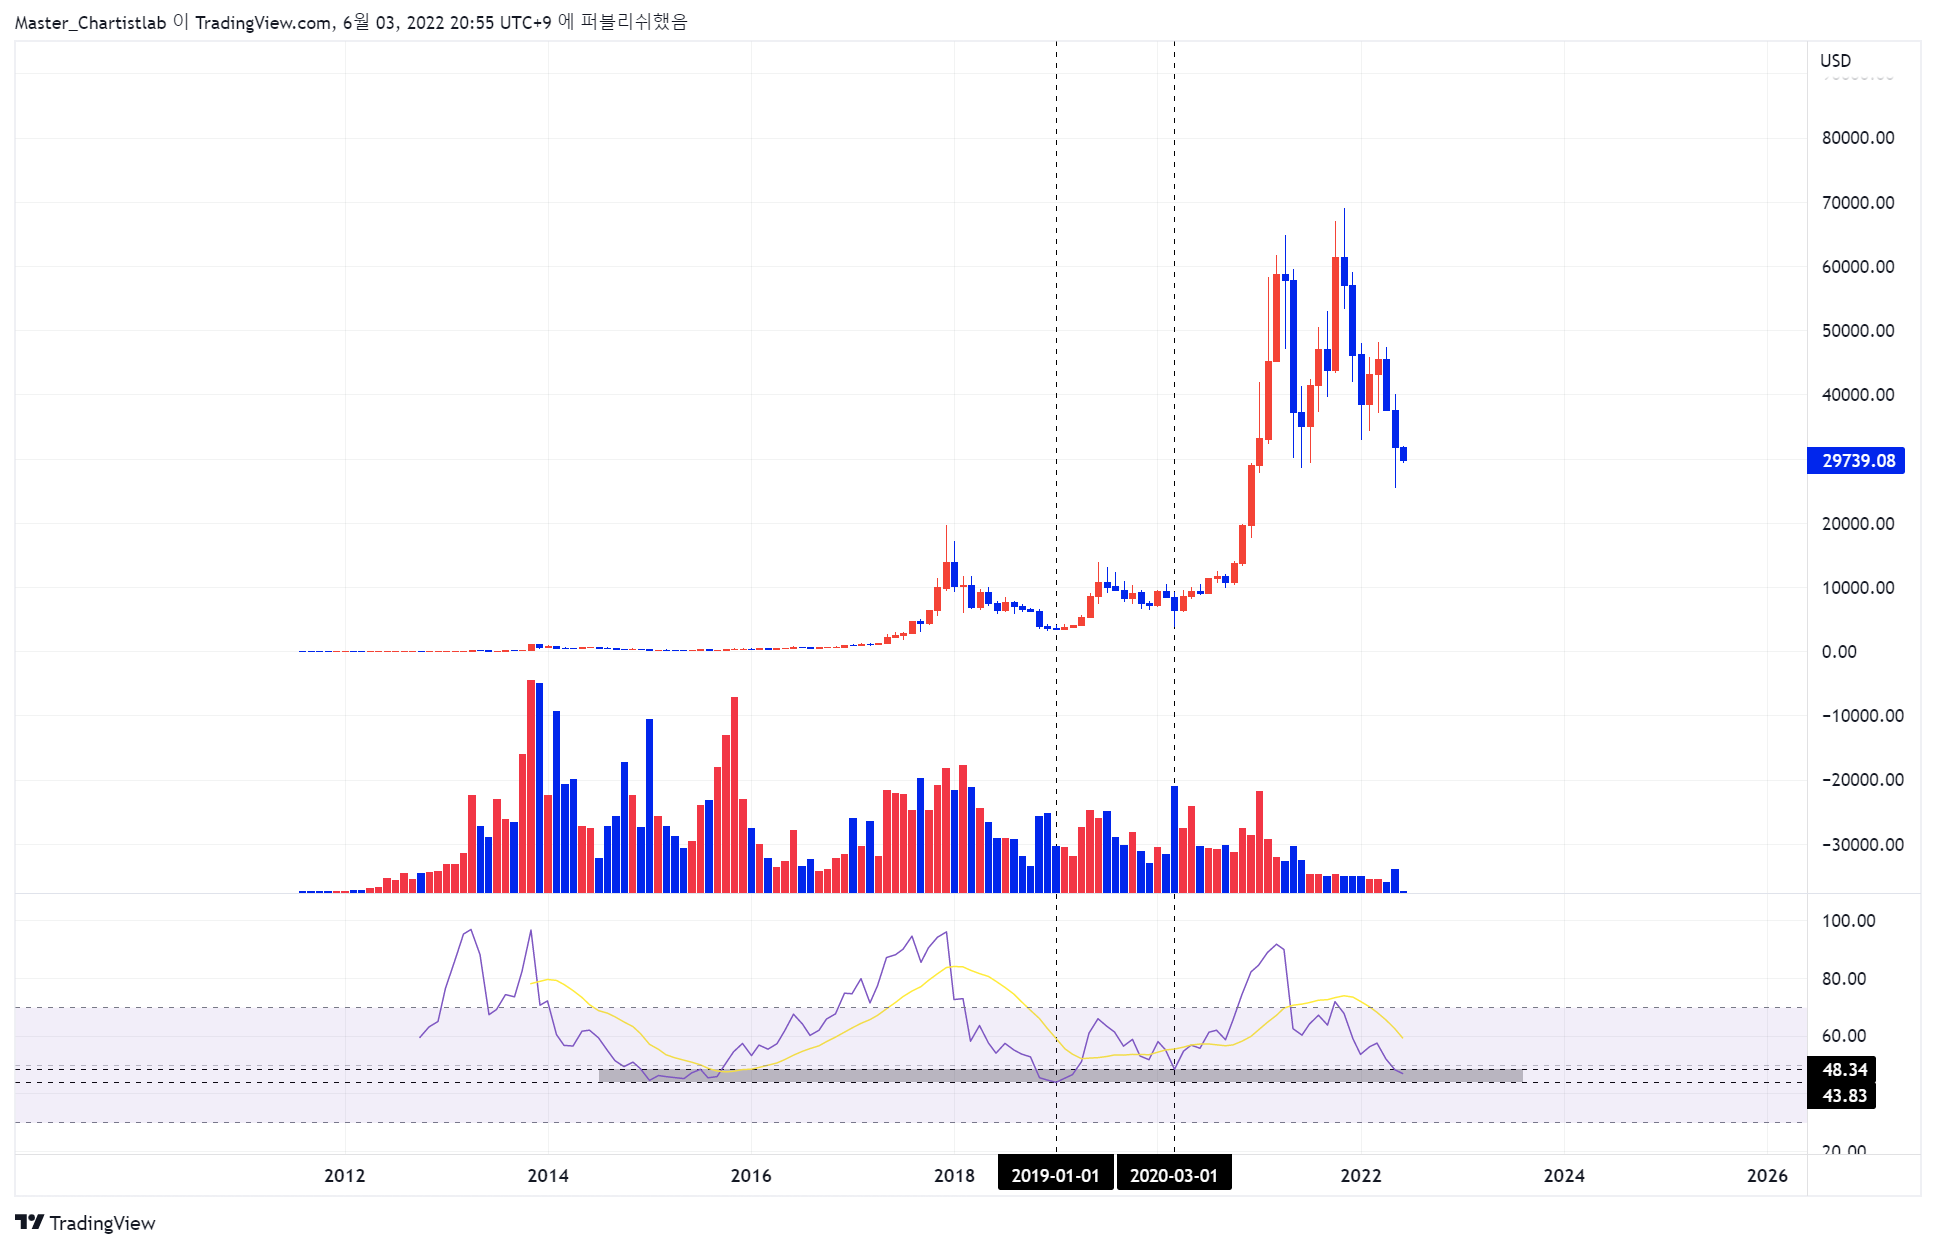This screenshot has width=1936, height=1249.
Task: Click the -10000.00 price axis label
Action: click(x=1862, y=715)
